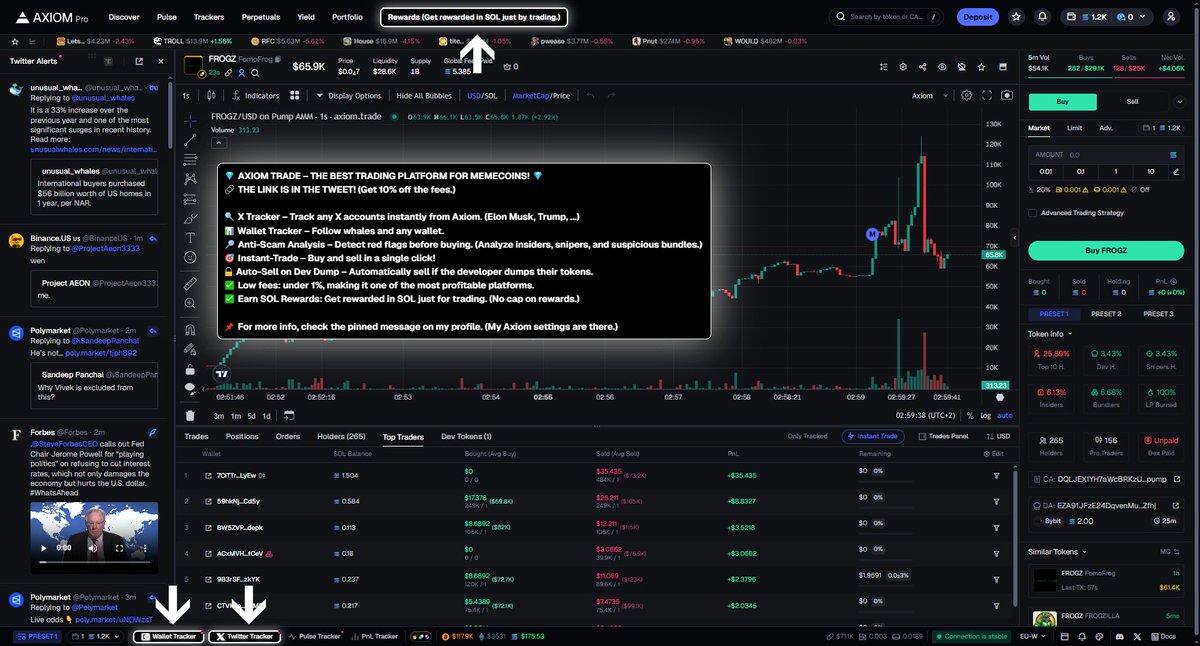Click into the AMOUNT input field
This screenshot has height=646, width=1200.
click(1106, 154)
